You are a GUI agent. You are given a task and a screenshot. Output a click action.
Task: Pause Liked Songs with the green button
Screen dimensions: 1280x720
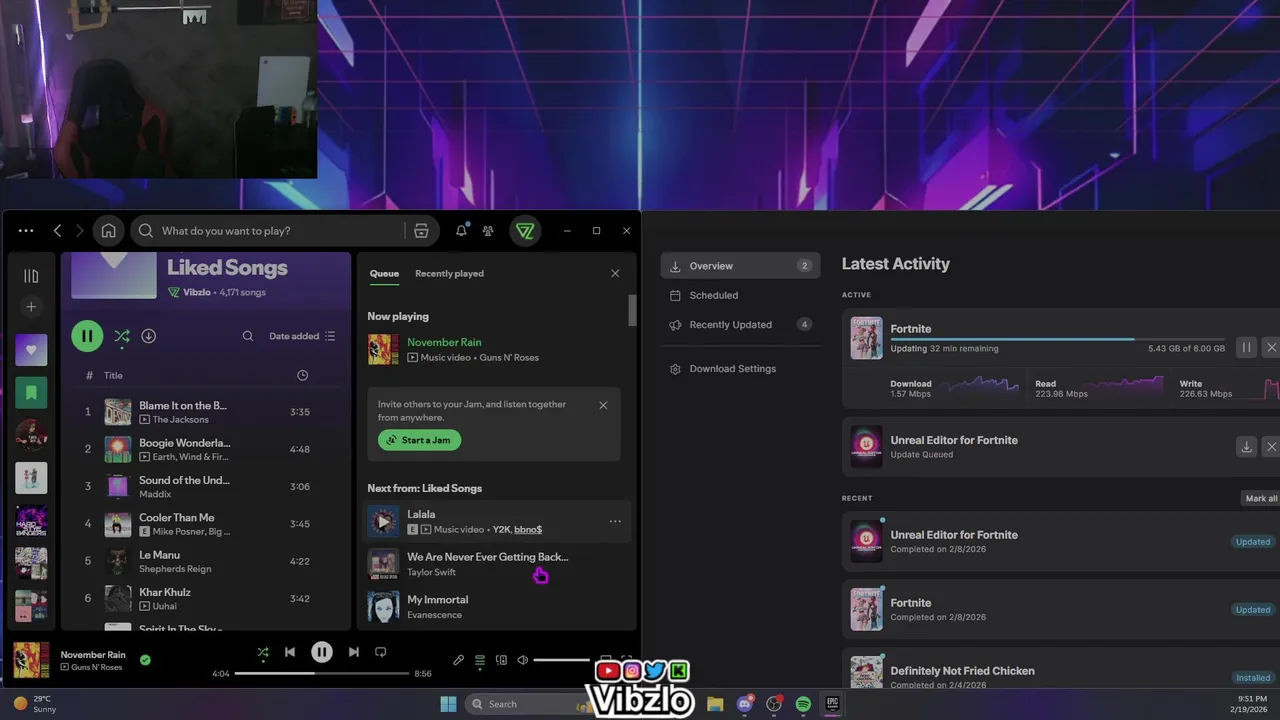pos(87,336)
